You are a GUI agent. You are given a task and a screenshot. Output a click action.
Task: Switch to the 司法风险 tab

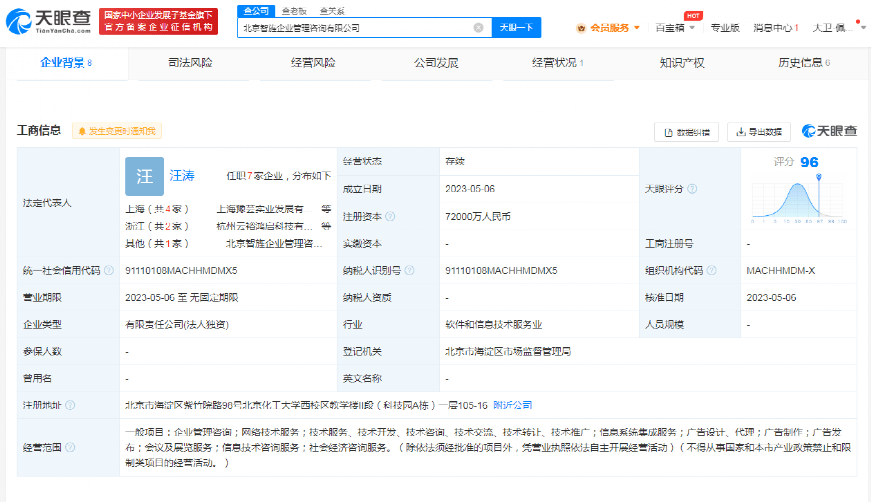click(x=191, y=63)
